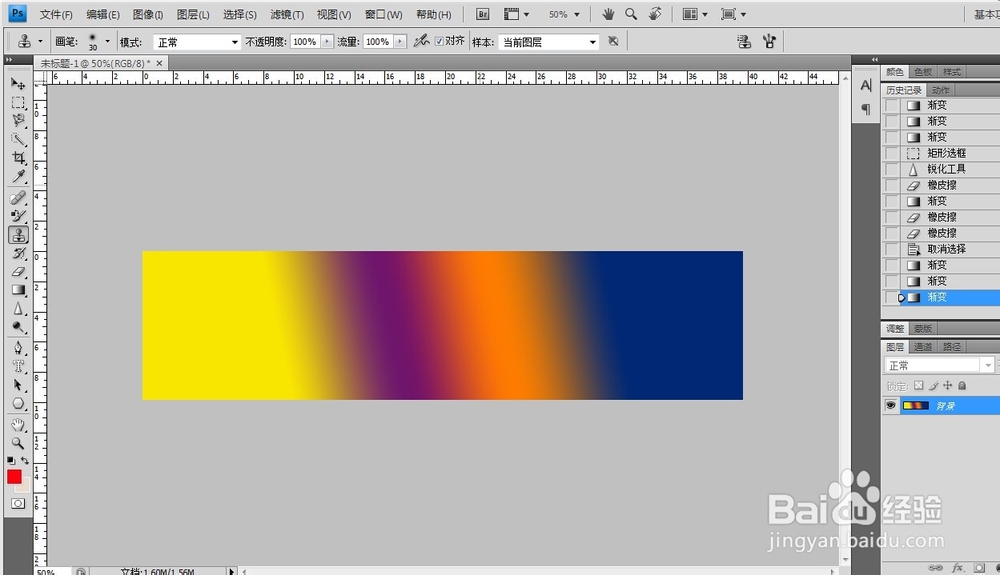1000x575 pixels.
Task: Open the 样本 sample dropdown
Action: (548, 42)
